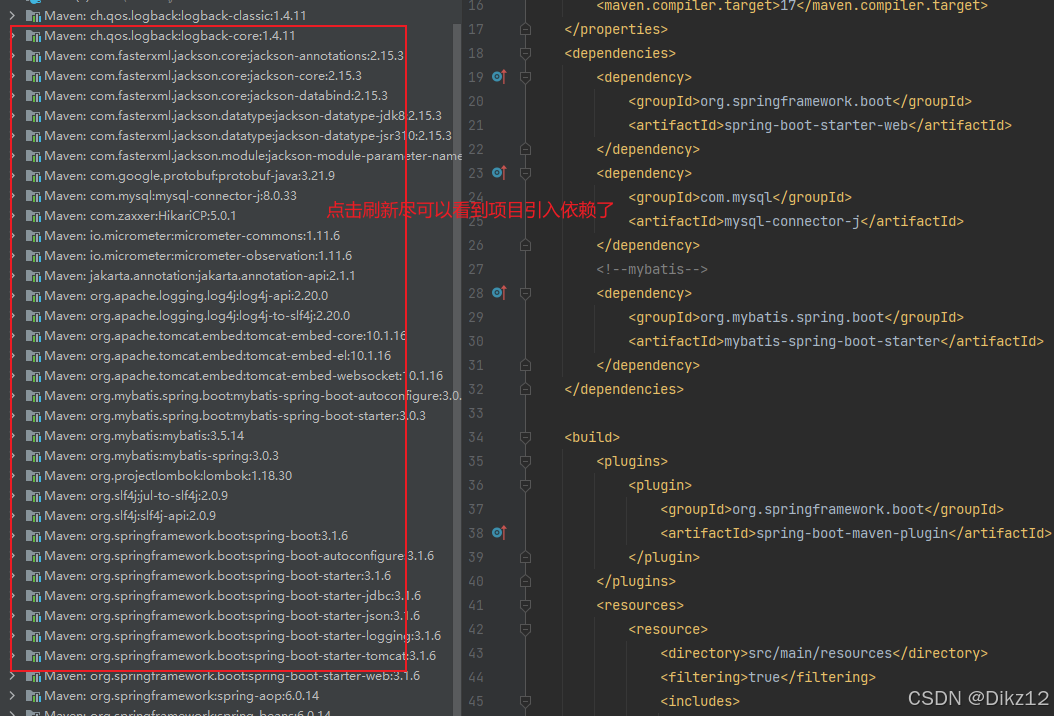Screen dimensions: 1054x716
Task: Select mybatis-spring-boot-starter:3.0.3 library entry
Action: click(x=235, y=415)
